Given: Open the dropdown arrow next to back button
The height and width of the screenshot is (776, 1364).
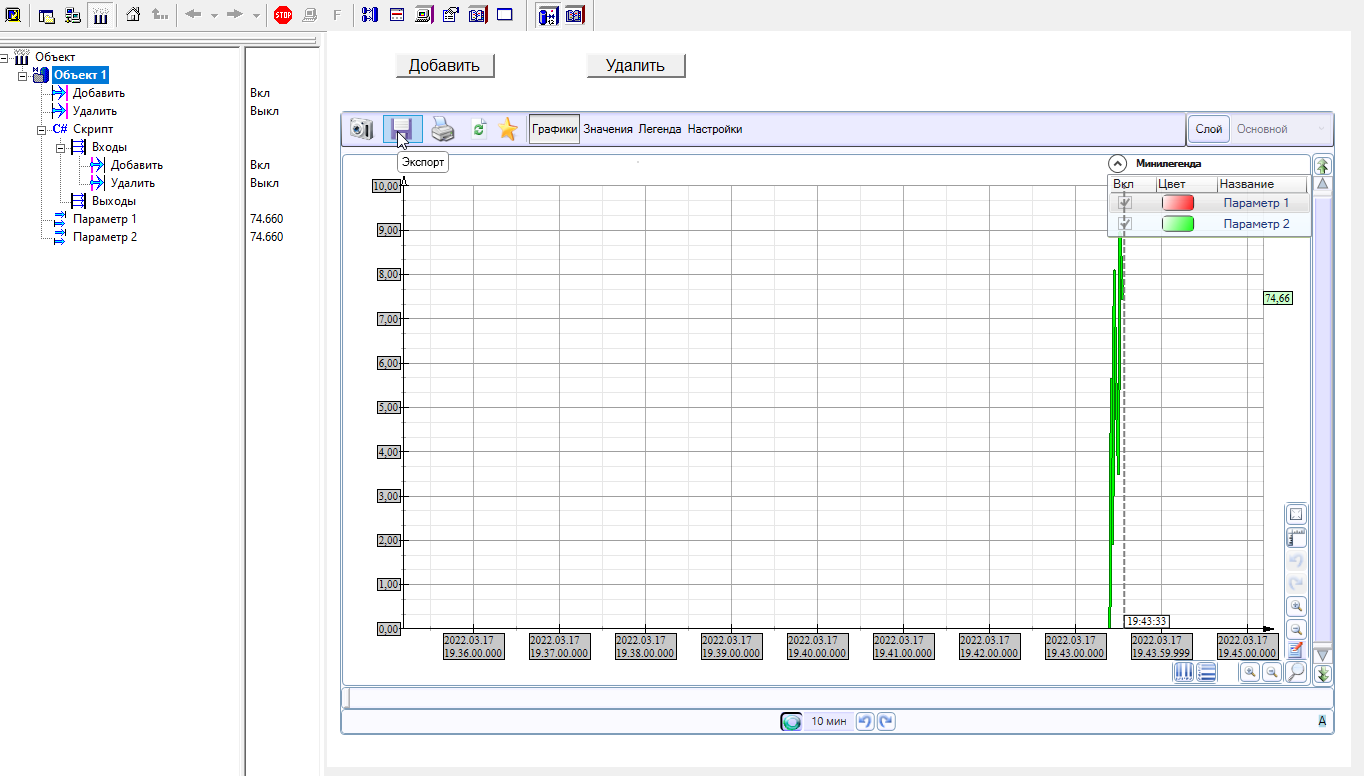Looking at the screenshot, I should pyautogui.click(x=213, y=16).
